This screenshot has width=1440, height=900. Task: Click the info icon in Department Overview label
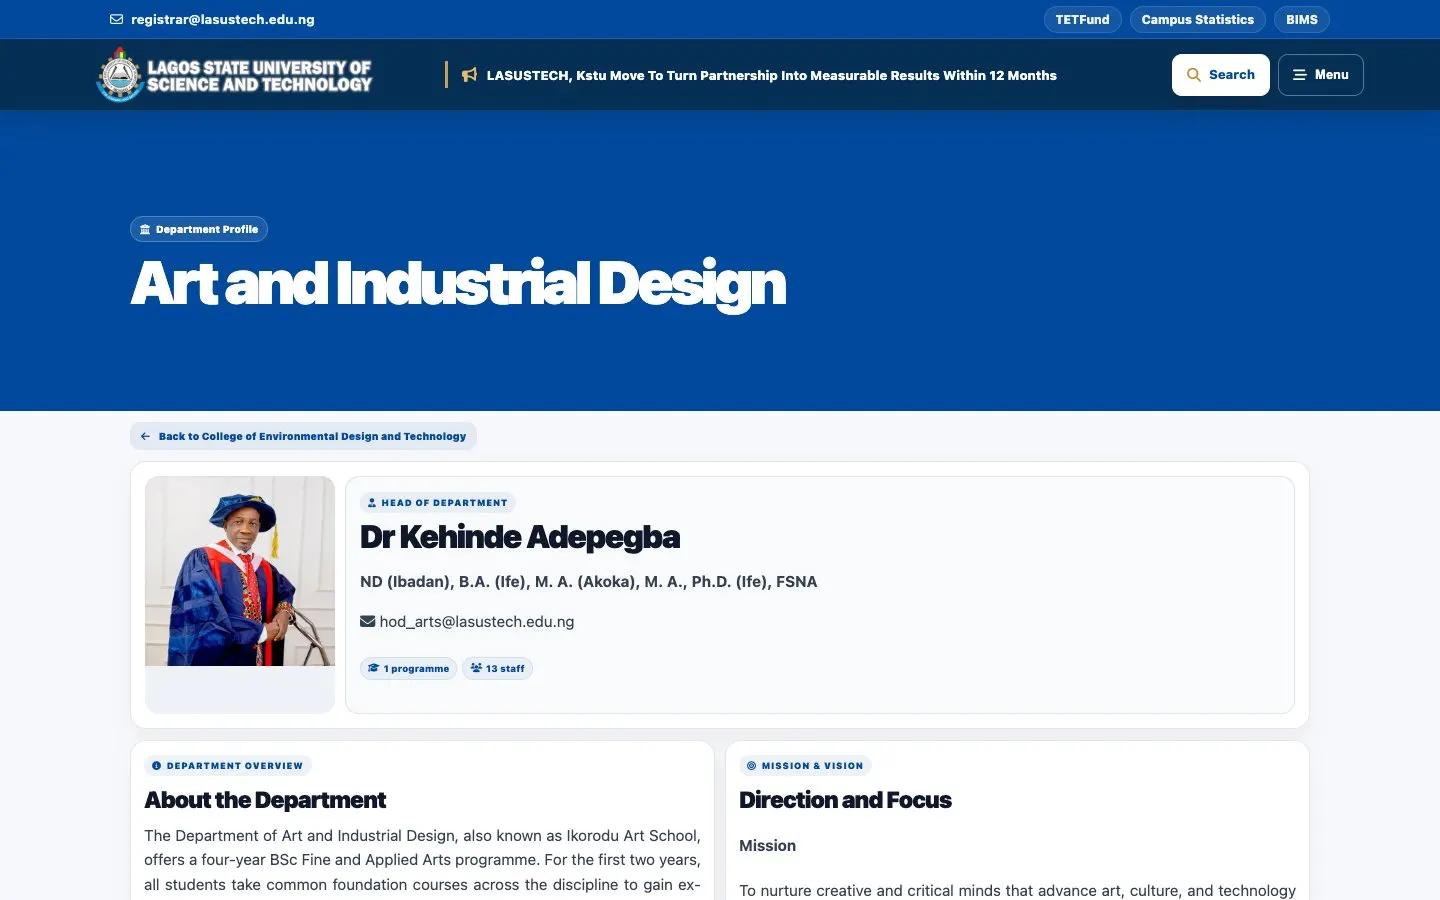click(x=156, y=766)
